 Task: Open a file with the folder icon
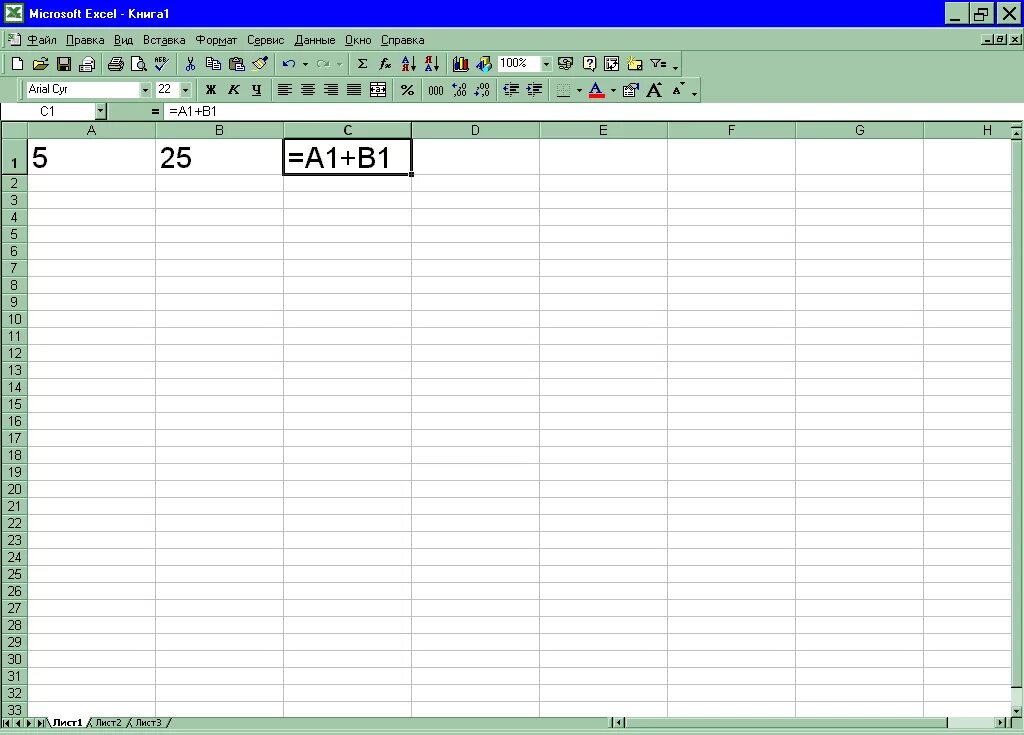tap(40, 63)
